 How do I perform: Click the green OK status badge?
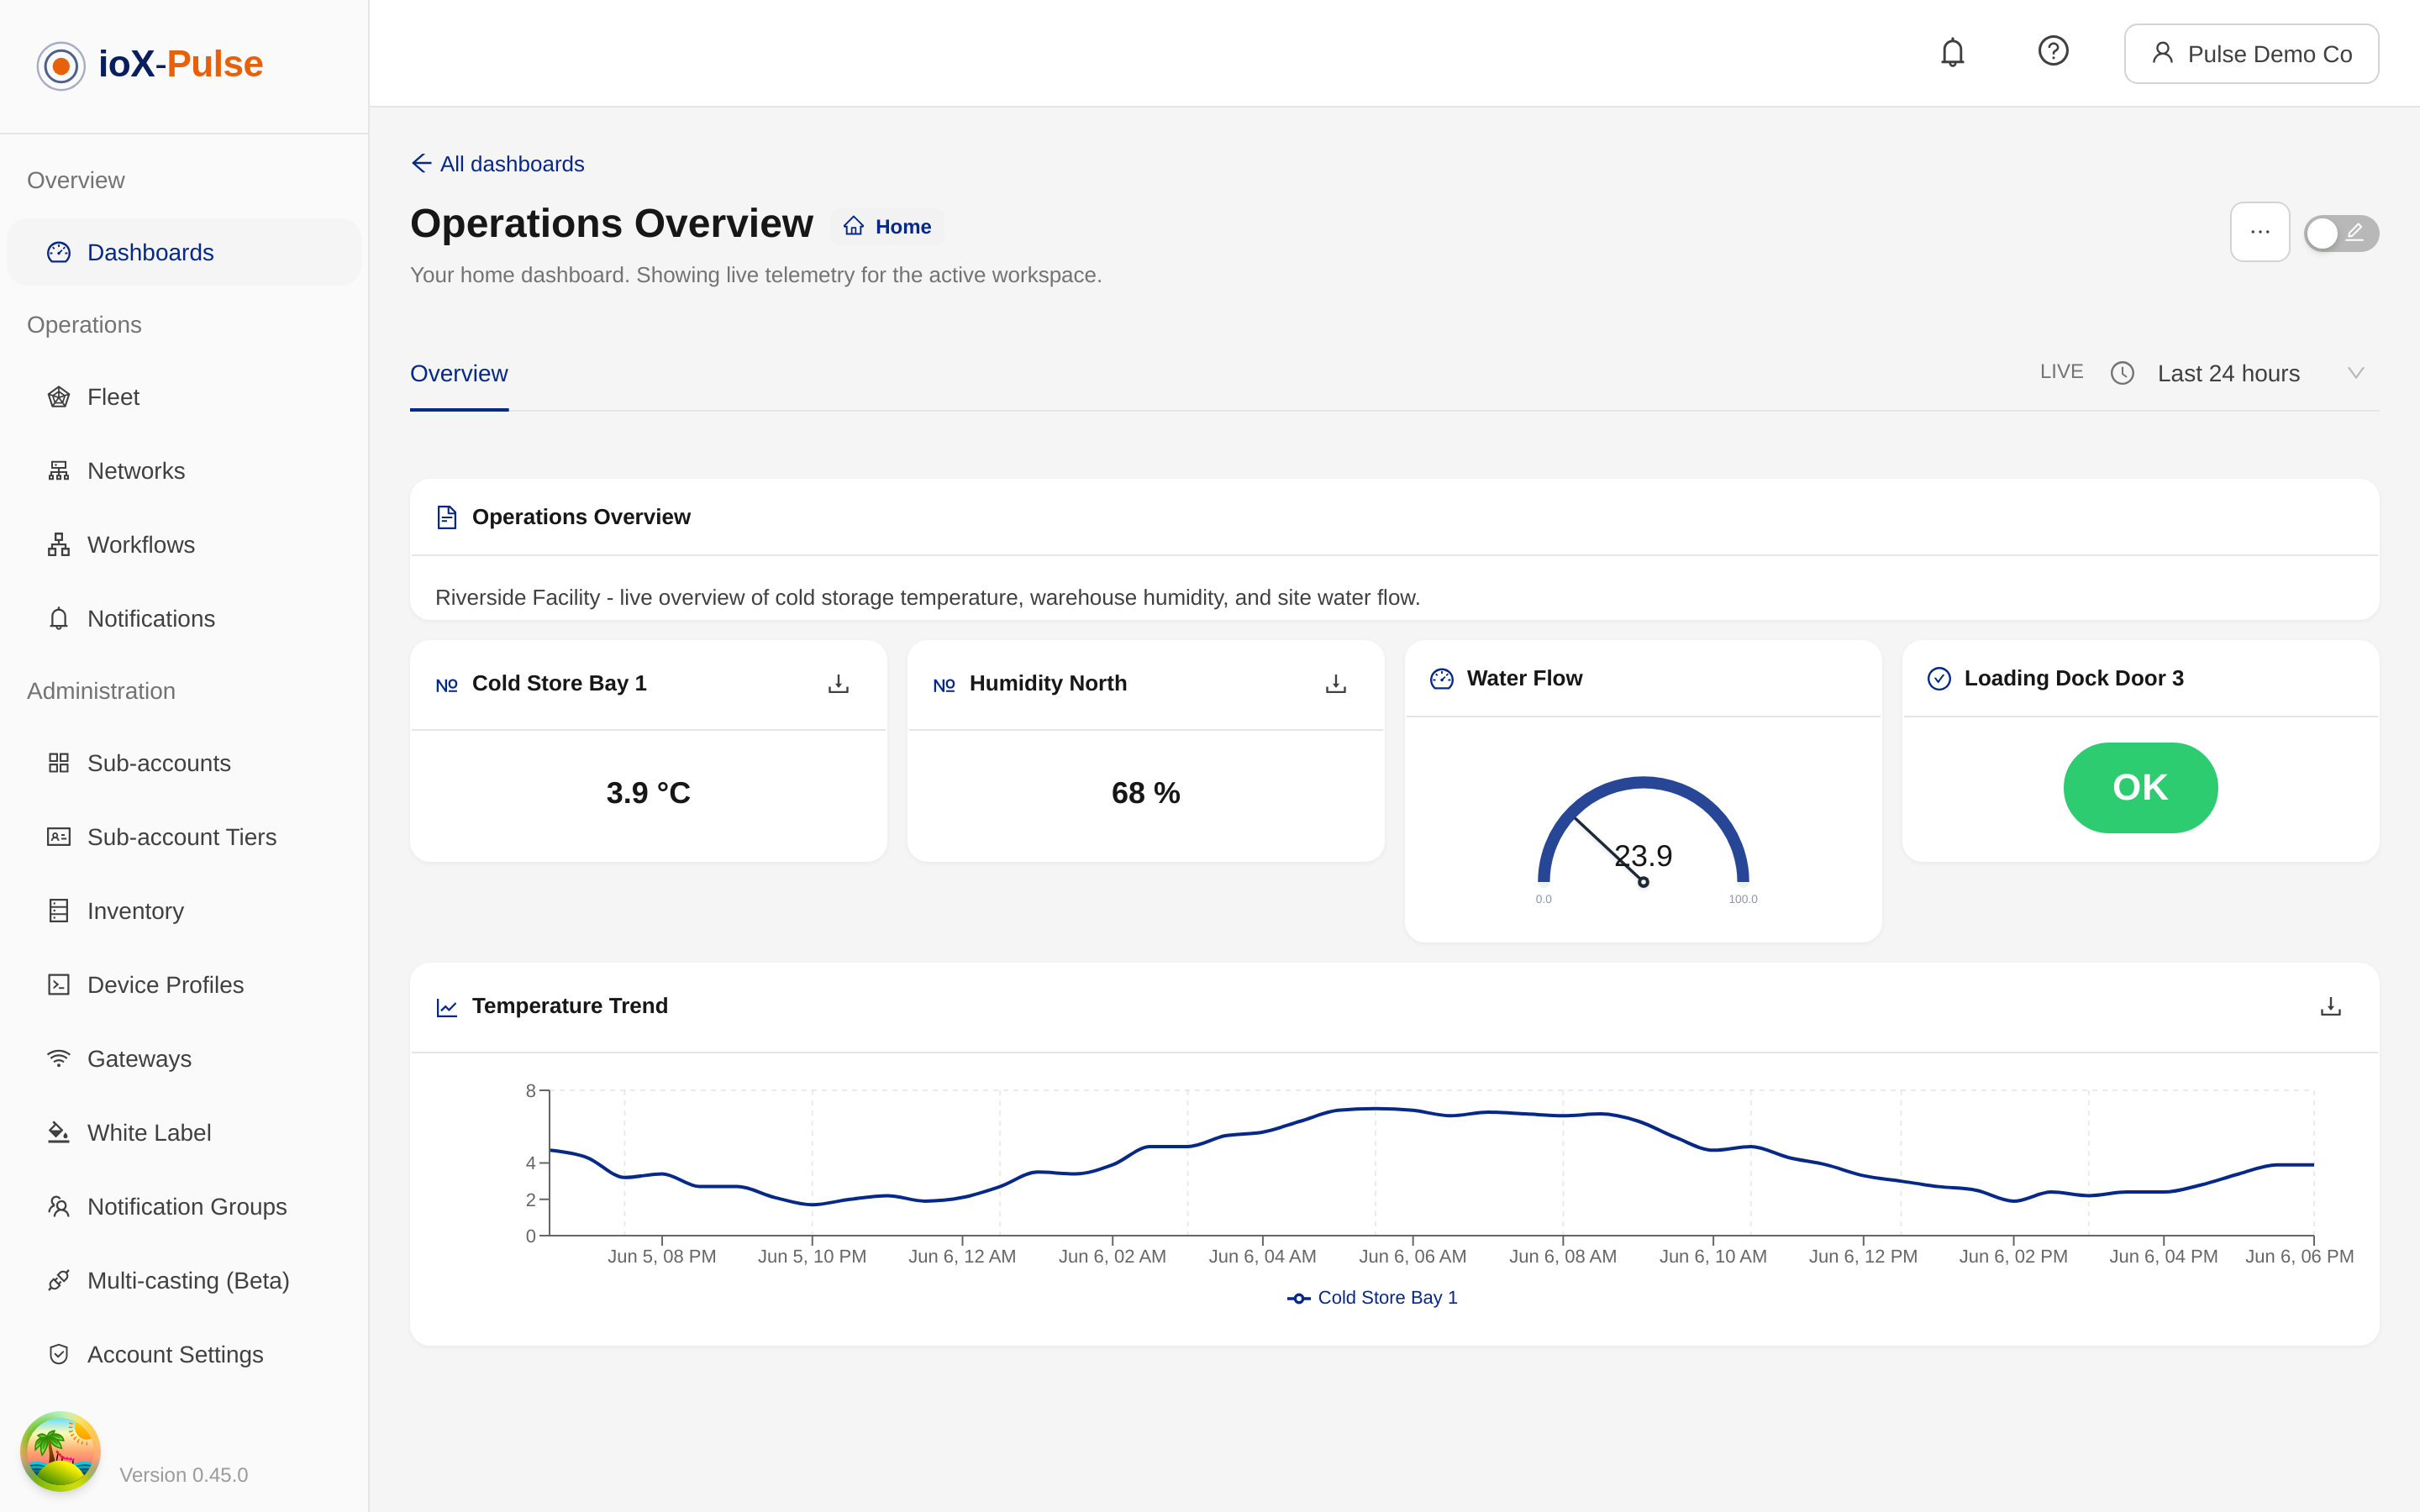click(x=2140, y=788)
